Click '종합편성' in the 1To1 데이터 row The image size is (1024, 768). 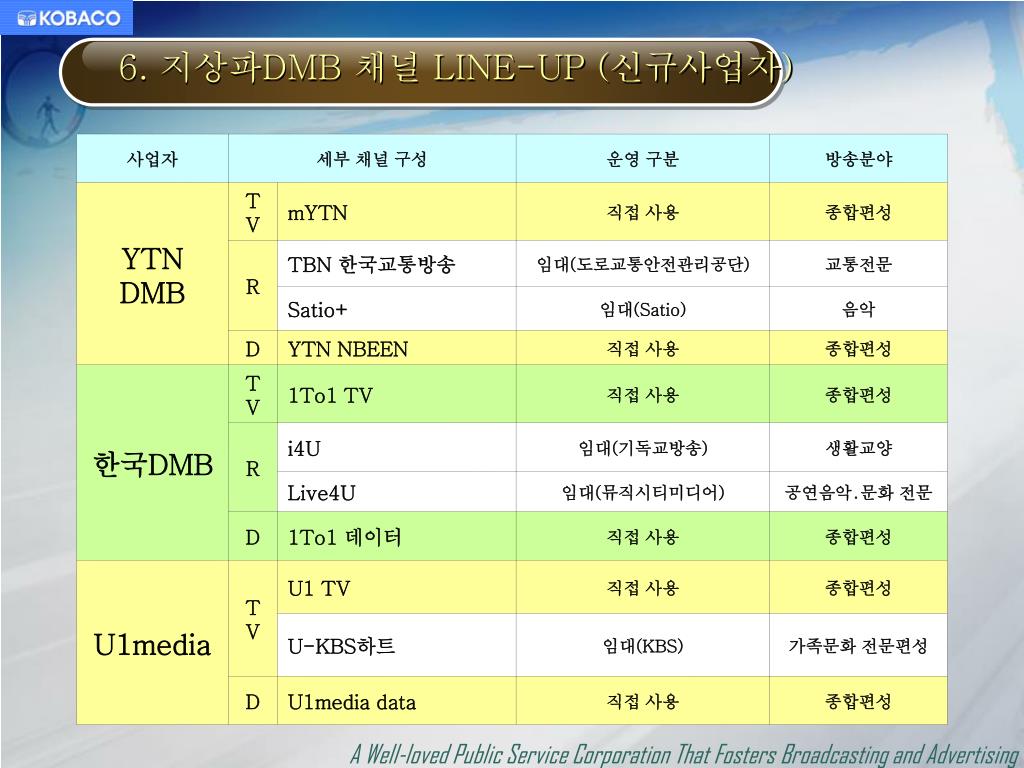[858, 536]
